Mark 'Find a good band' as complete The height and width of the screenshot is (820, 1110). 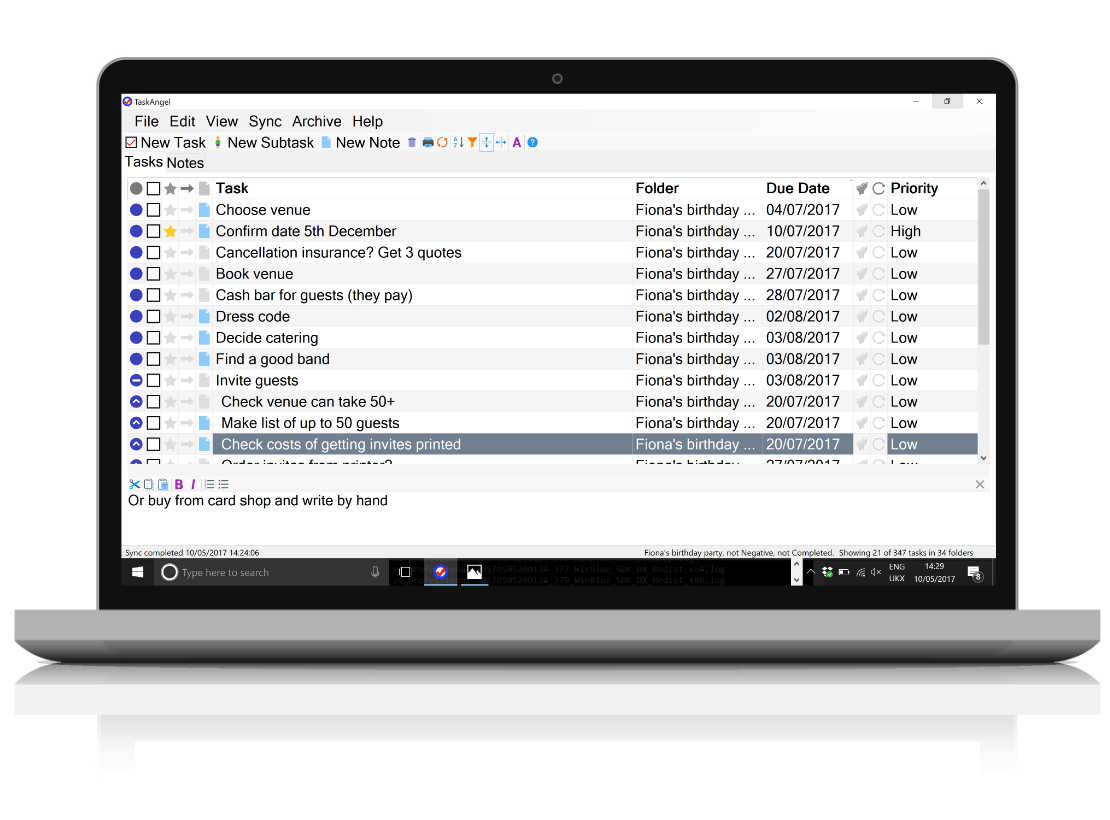coord(153,359)
